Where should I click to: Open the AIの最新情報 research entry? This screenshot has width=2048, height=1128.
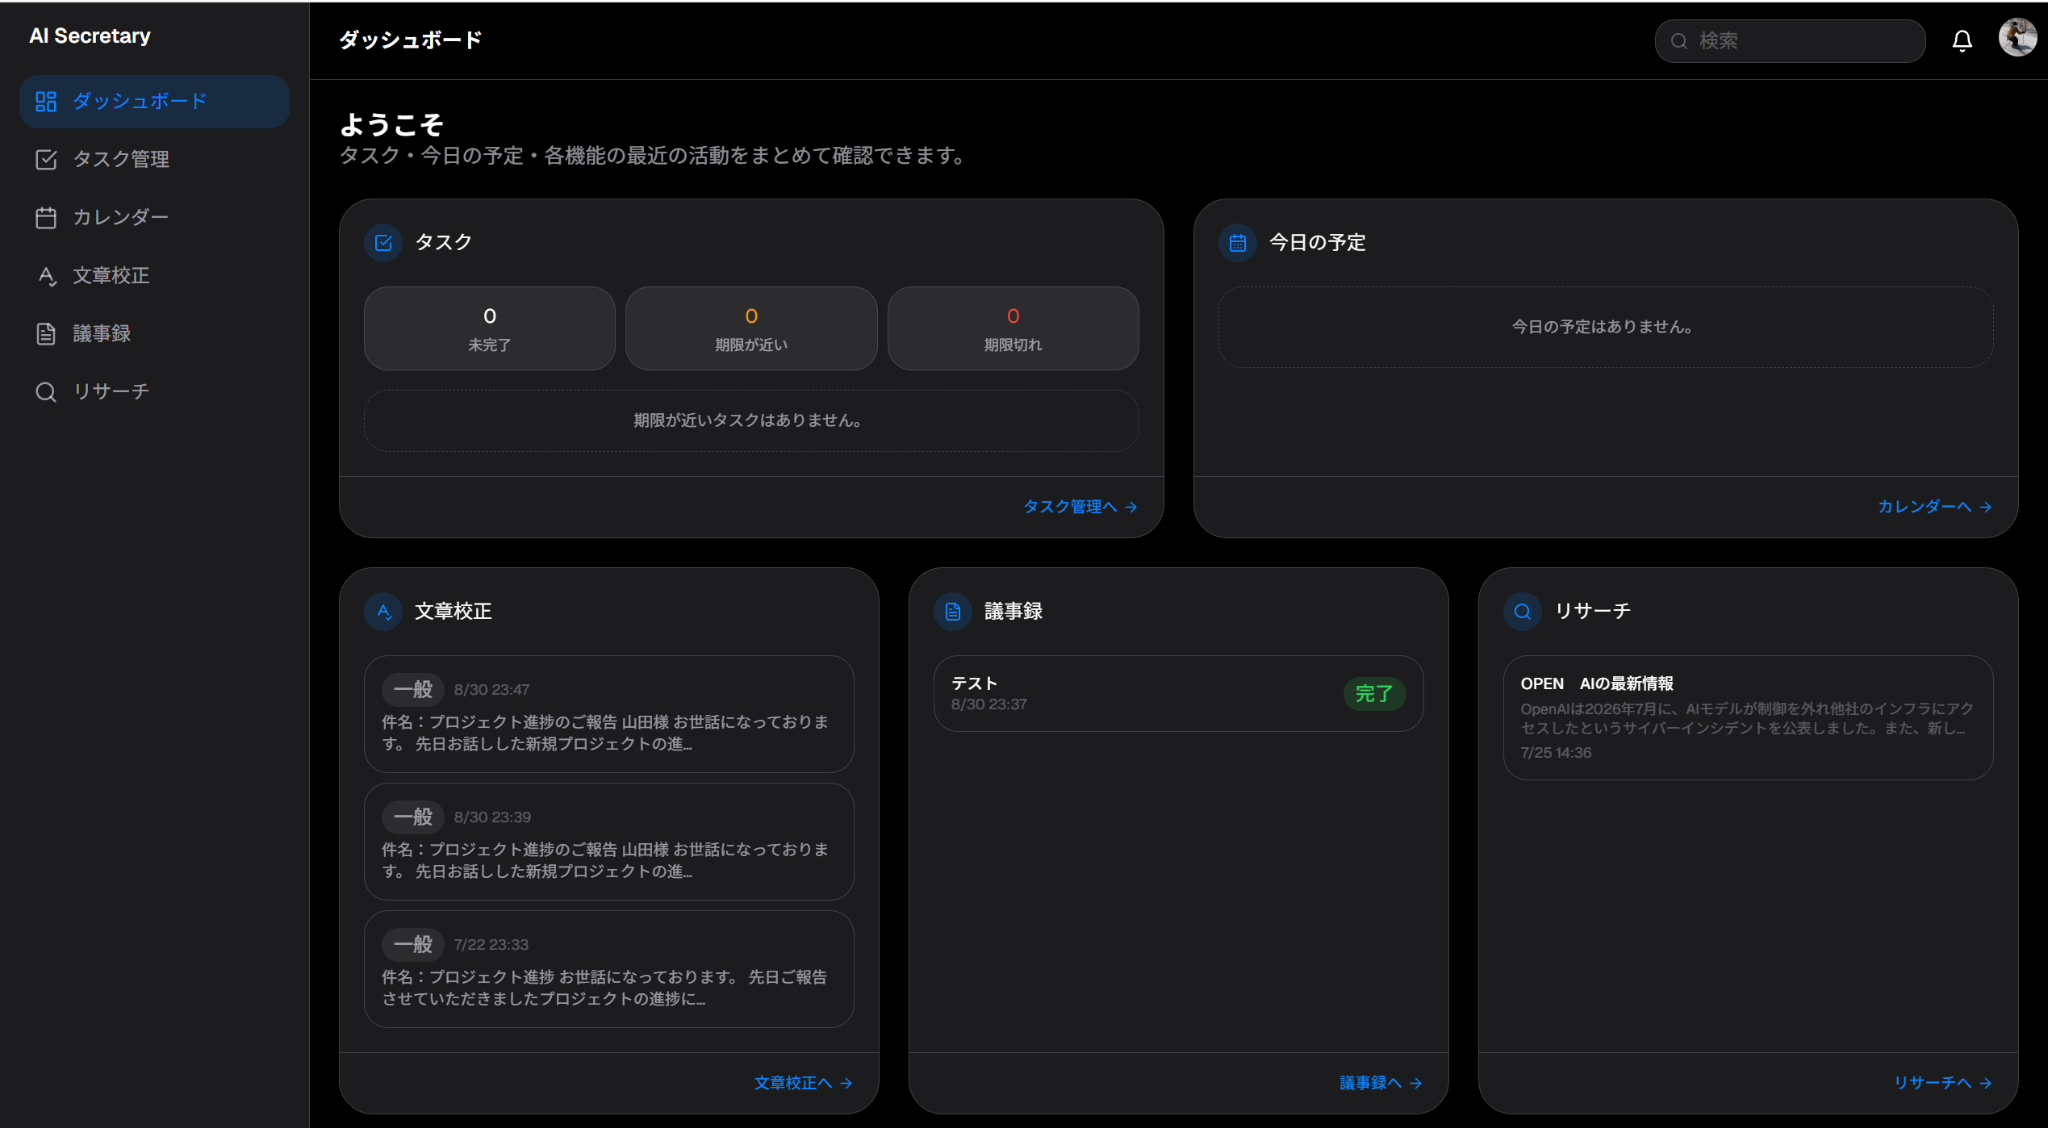coord(1748,717)
